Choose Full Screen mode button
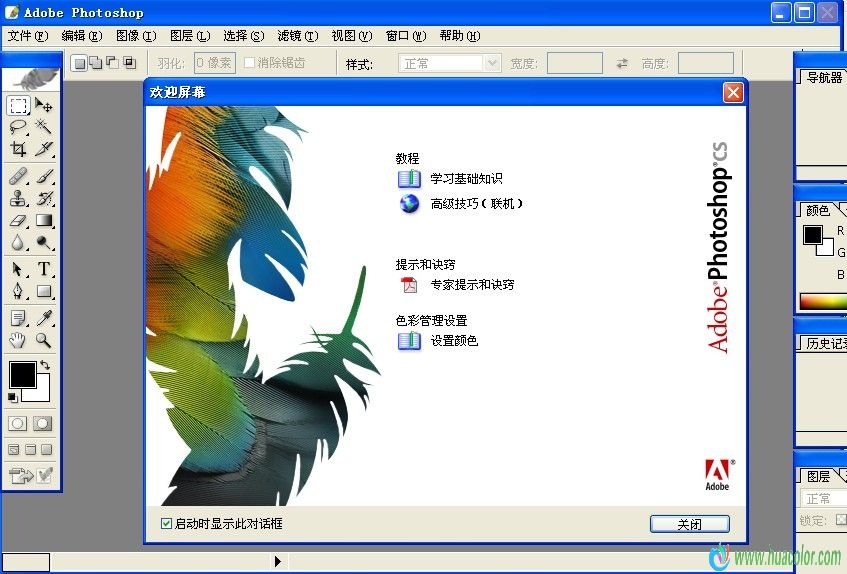 [47, 449]
